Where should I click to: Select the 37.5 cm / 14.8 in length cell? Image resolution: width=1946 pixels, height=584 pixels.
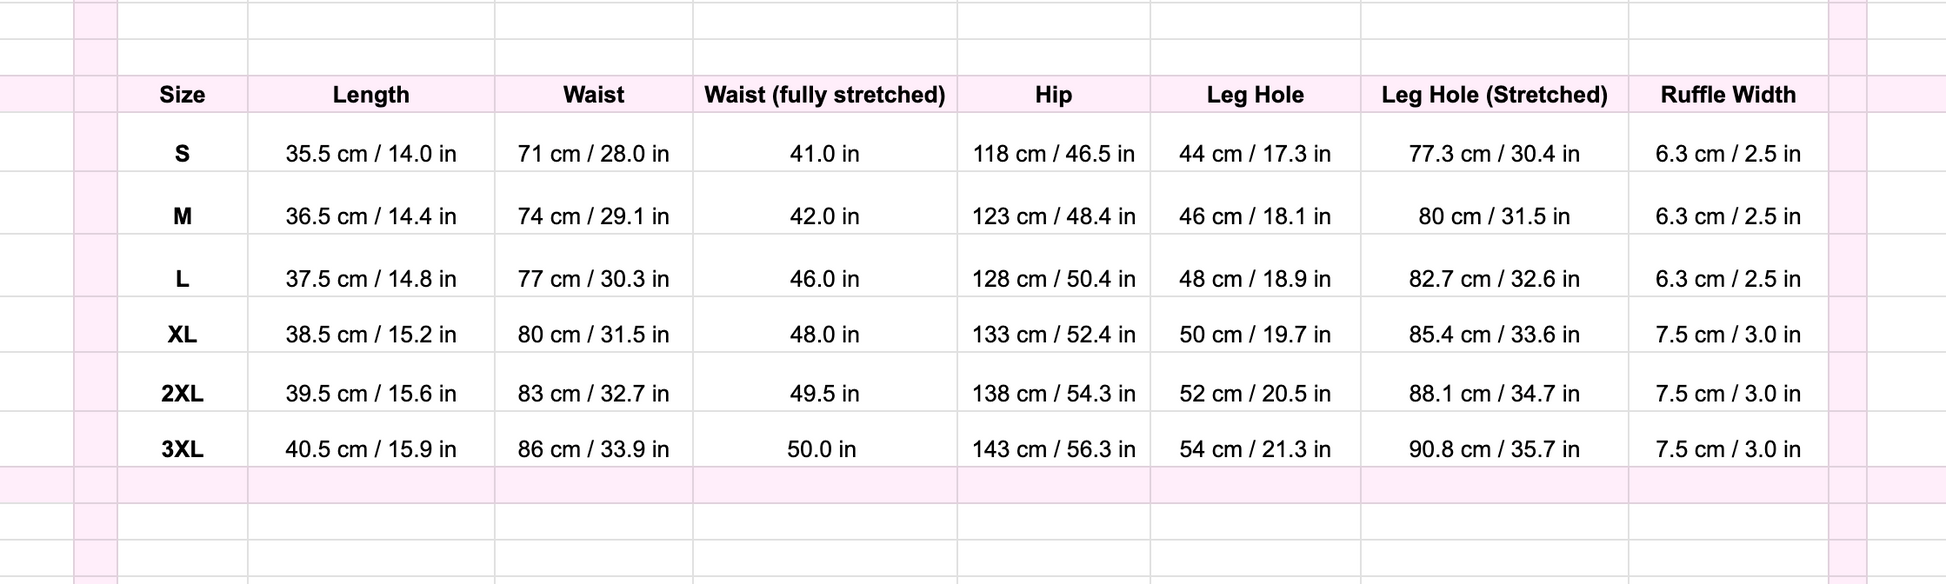(371, 278)
